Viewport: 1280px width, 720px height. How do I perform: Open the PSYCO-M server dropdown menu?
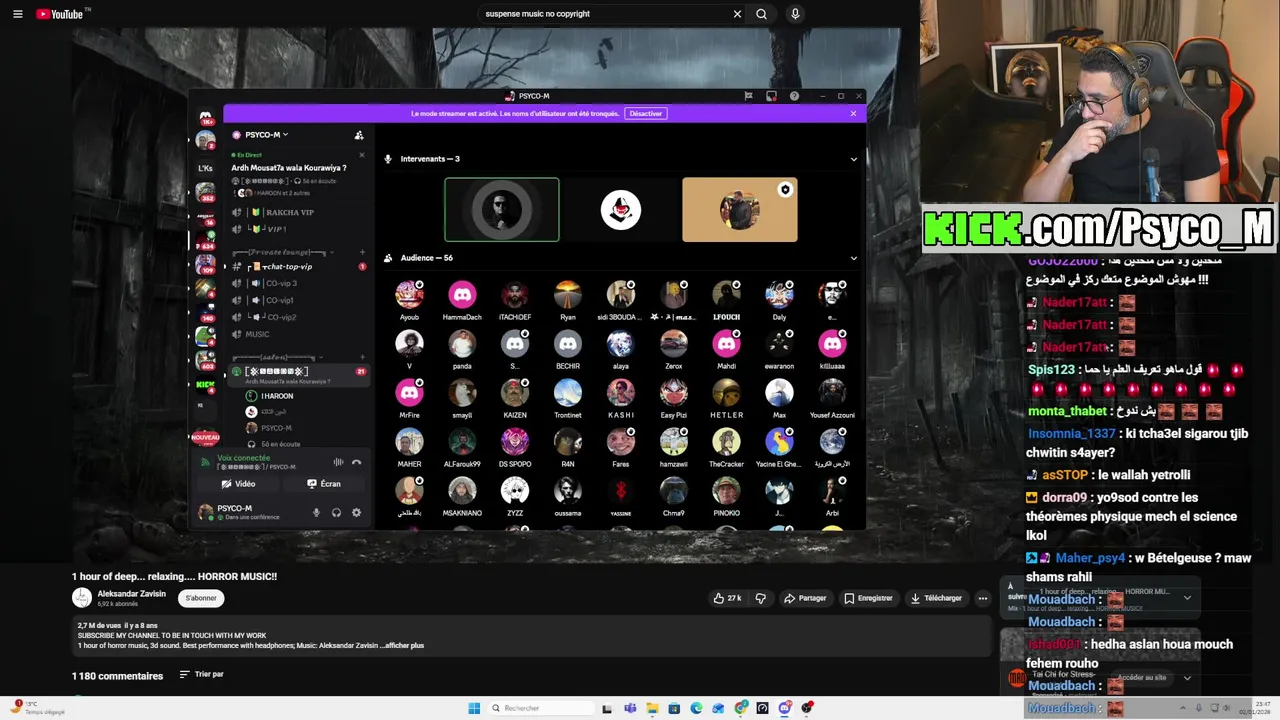click(268, 135)
